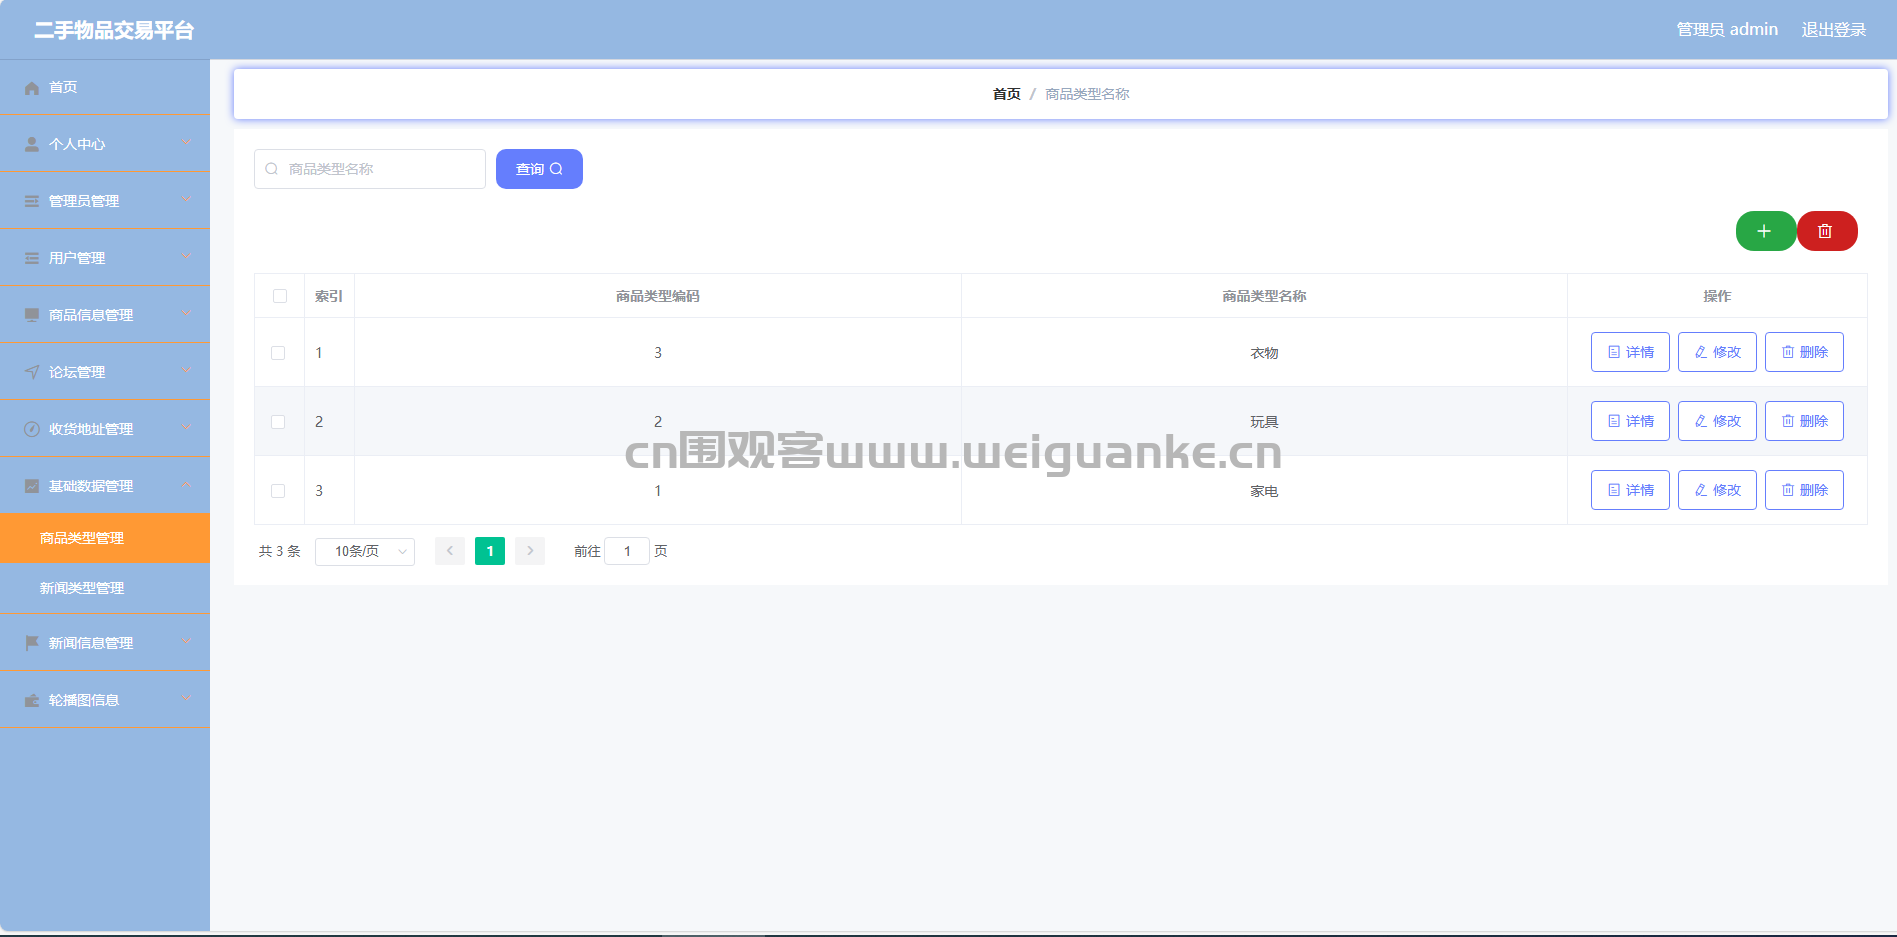Click the chart icon beside 基础数据管理
1897x937 pixels.
click(32, 487)
